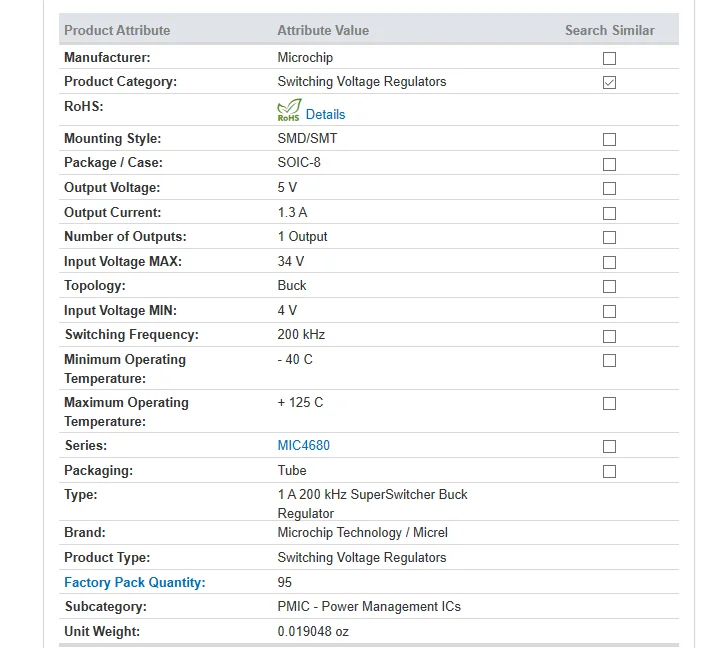Tick the Packaging checkbox

click(x=609, y=471)
